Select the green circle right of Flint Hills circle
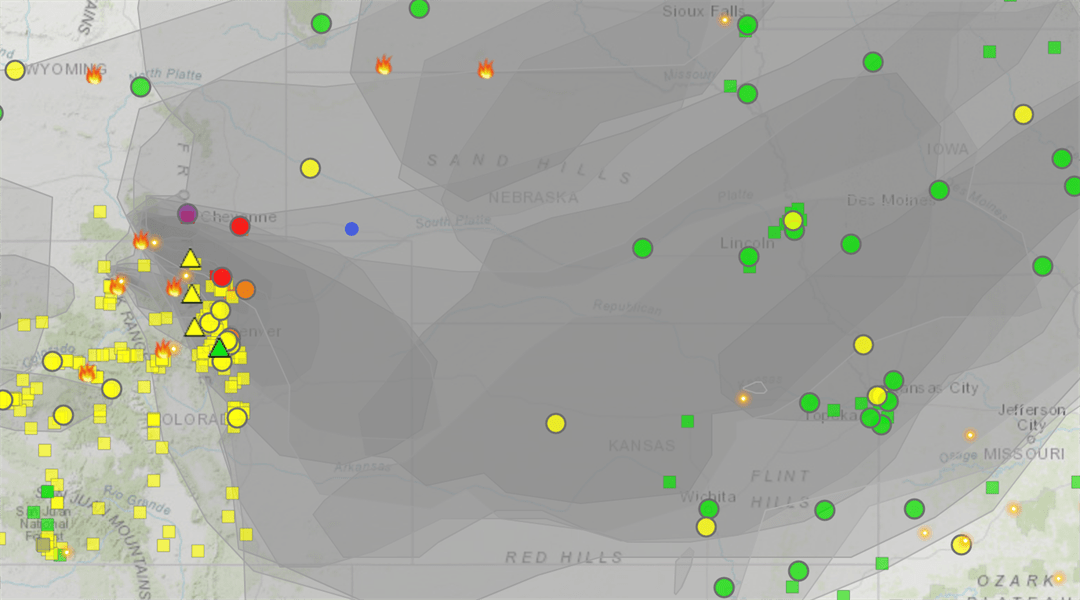The height and width of the screenshot is (600, 1080). [914, 509]
